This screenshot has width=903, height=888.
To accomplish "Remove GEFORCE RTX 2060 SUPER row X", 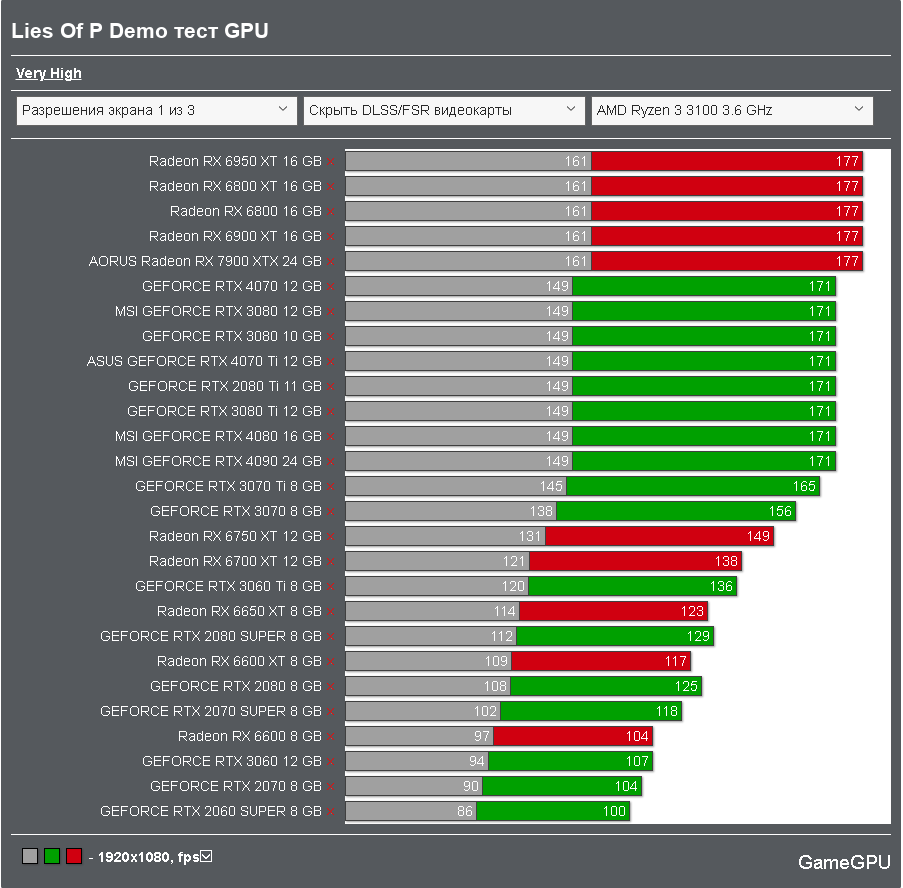I will pos(331,812).
